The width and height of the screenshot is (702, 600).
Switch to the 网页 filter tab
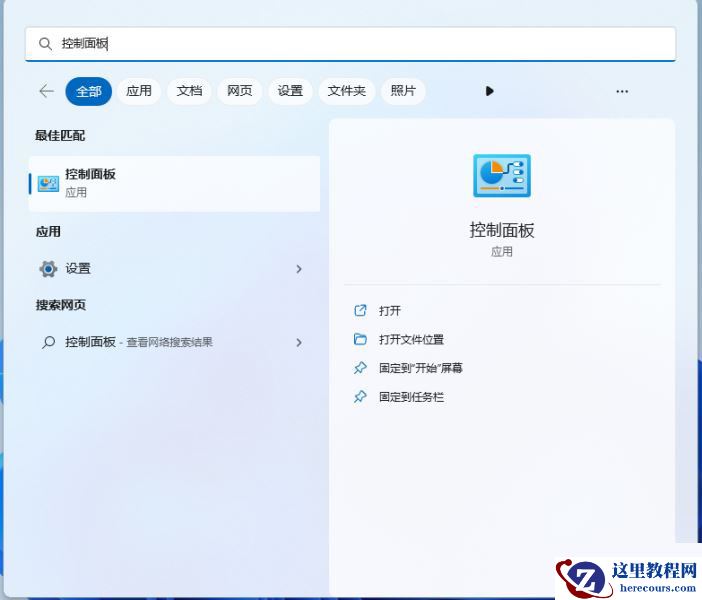click(x=240, y=91)
